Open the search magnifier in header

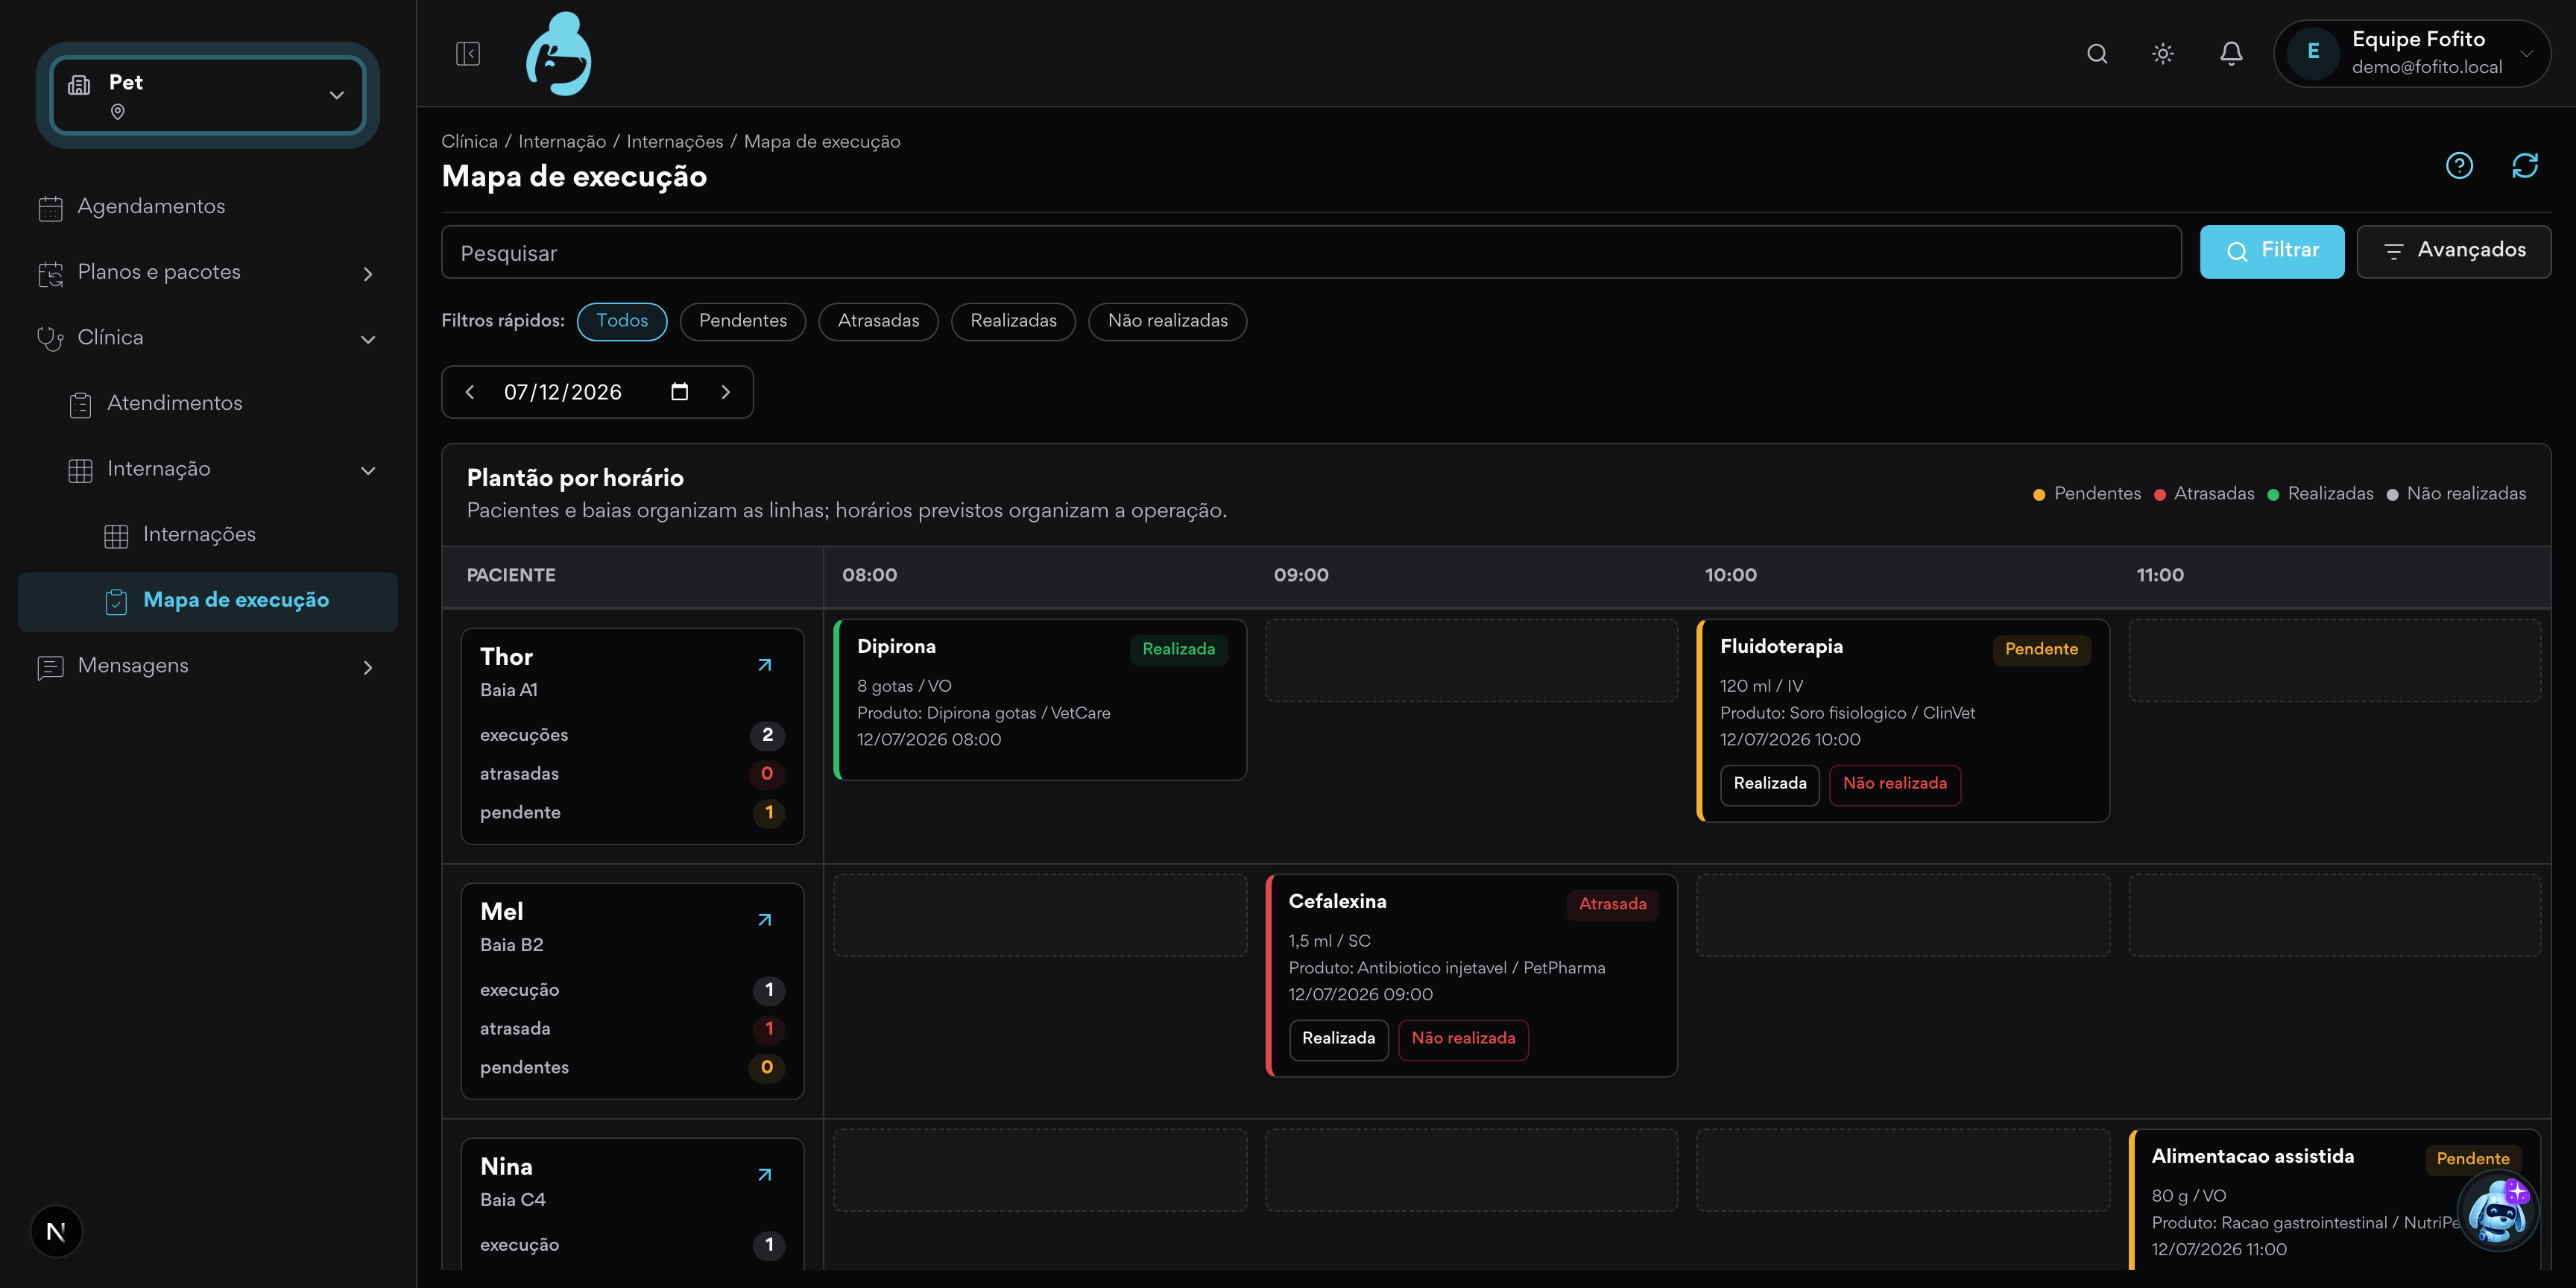pyautogui.click(x=2097, y=53)
